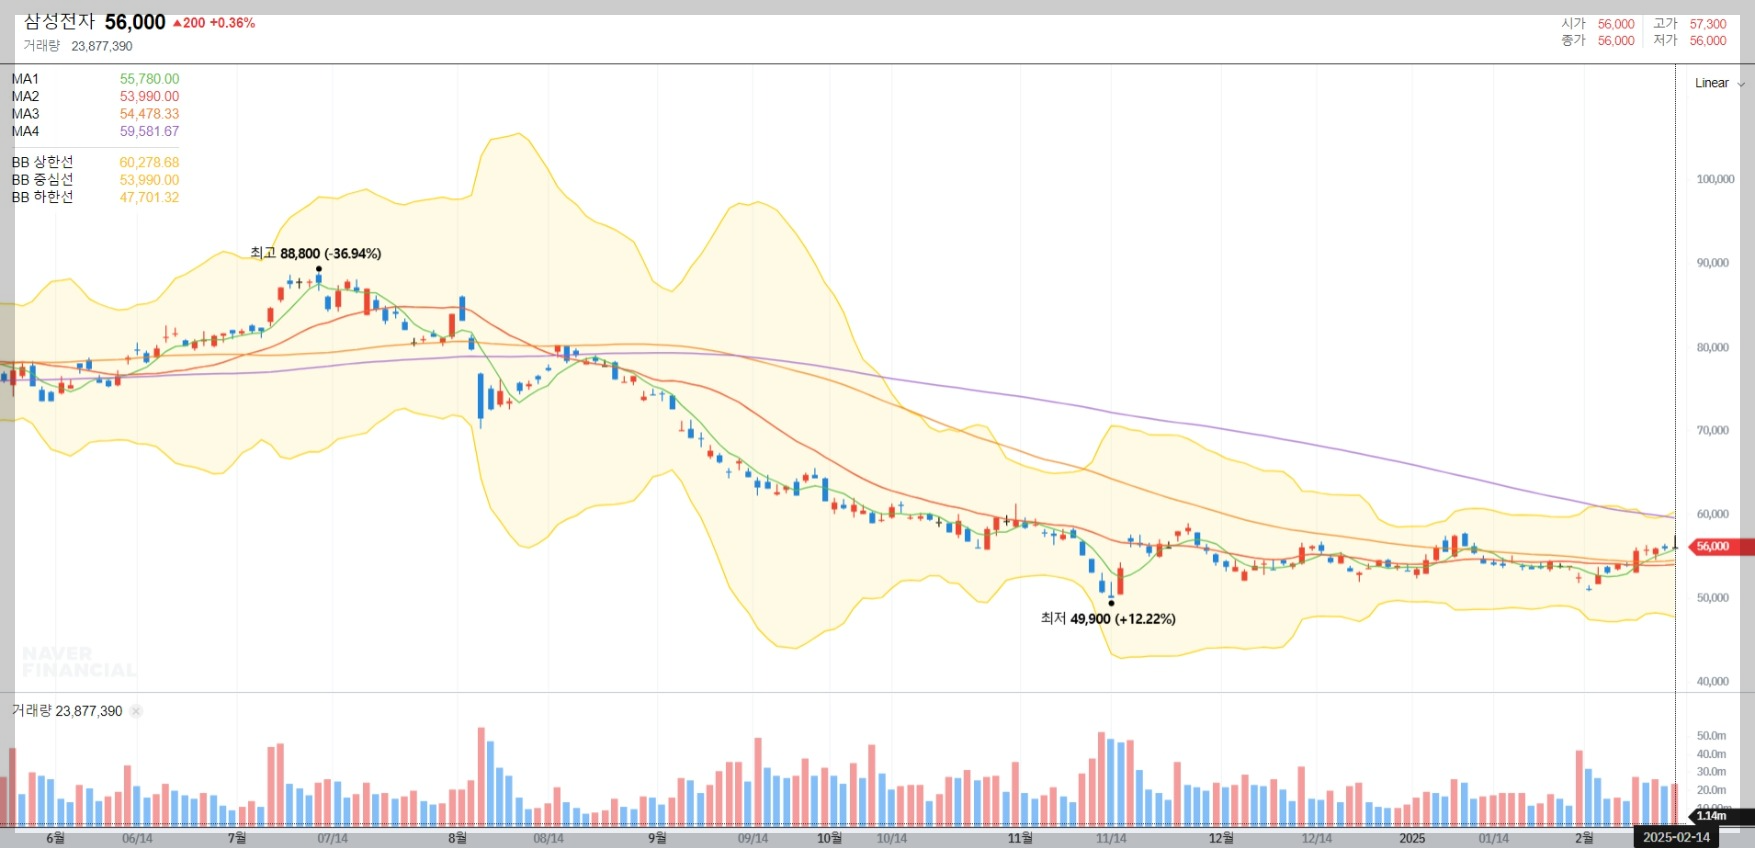
Task: Click the +0.36% price change indicator
Action: [232, 23]
